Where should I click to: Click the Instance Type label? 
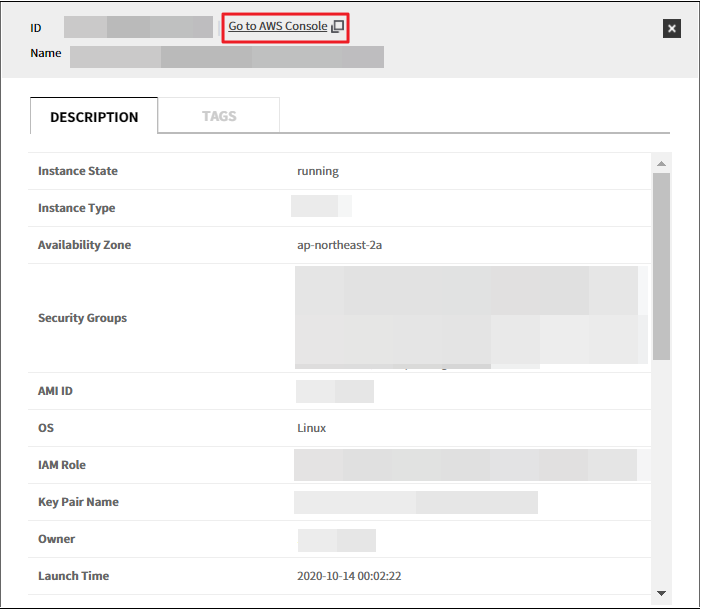point(77,208)
